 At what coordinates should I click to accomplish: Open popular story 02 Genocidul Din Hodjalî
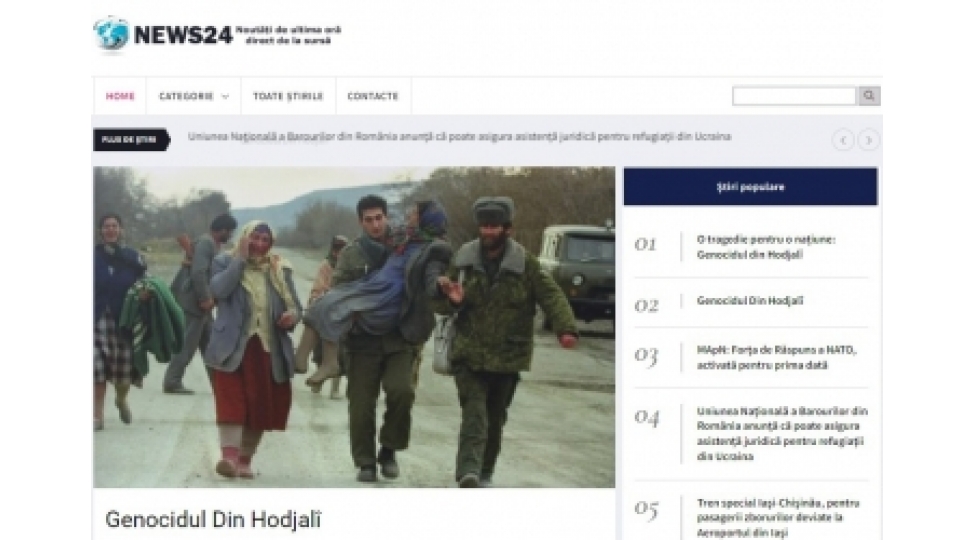pos(750,301)
